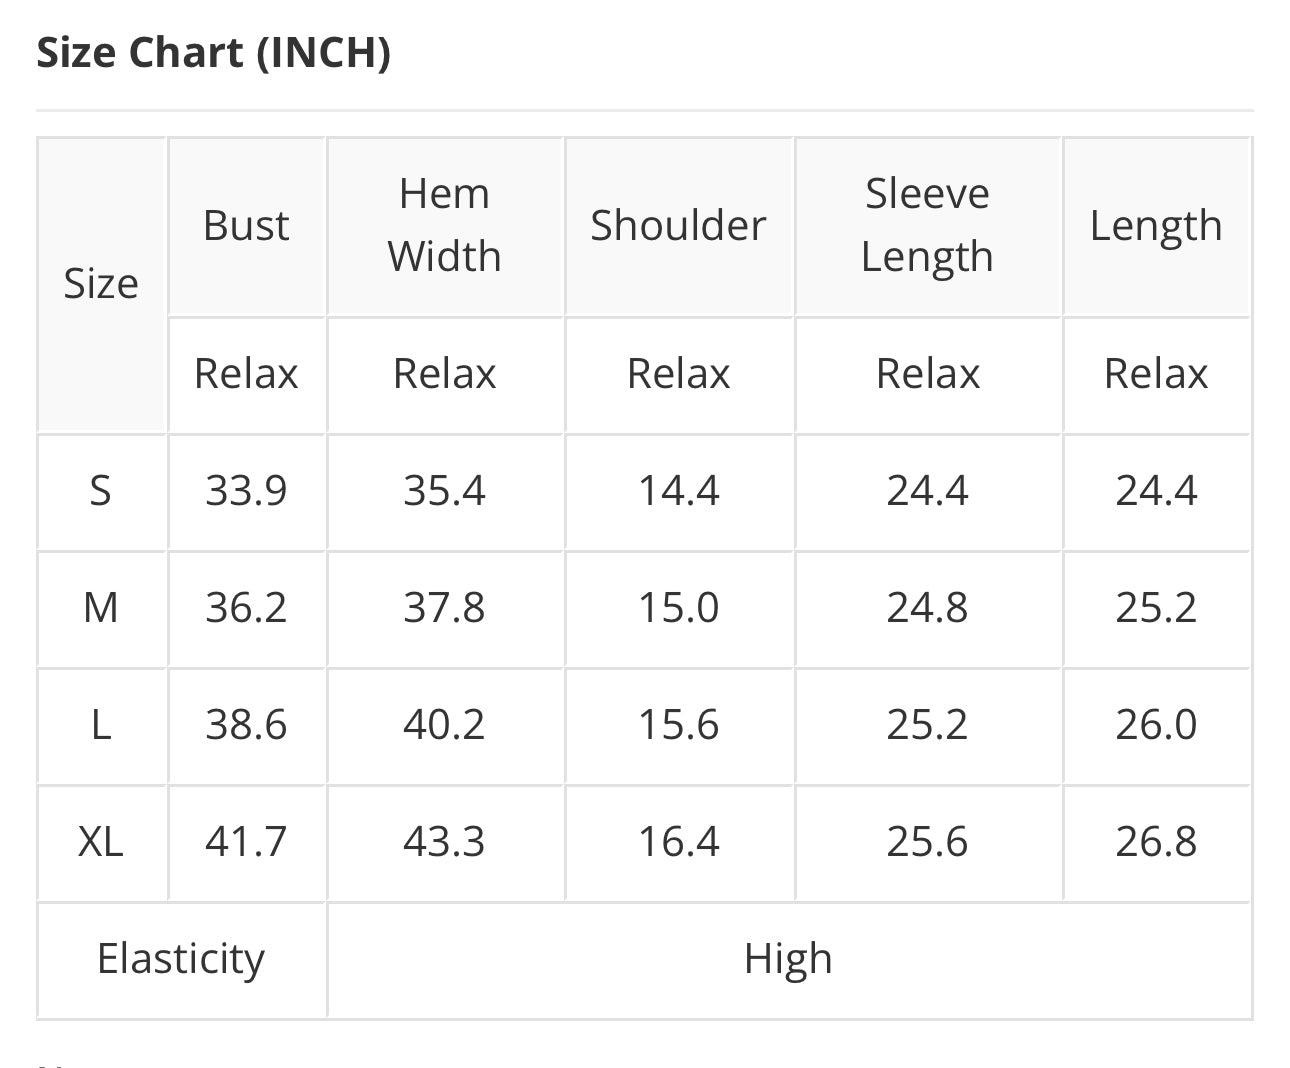Click the 14.4 shoulder value
Image resolution: width=1290 pixels, height=1068 pixels.
[678, 491]
